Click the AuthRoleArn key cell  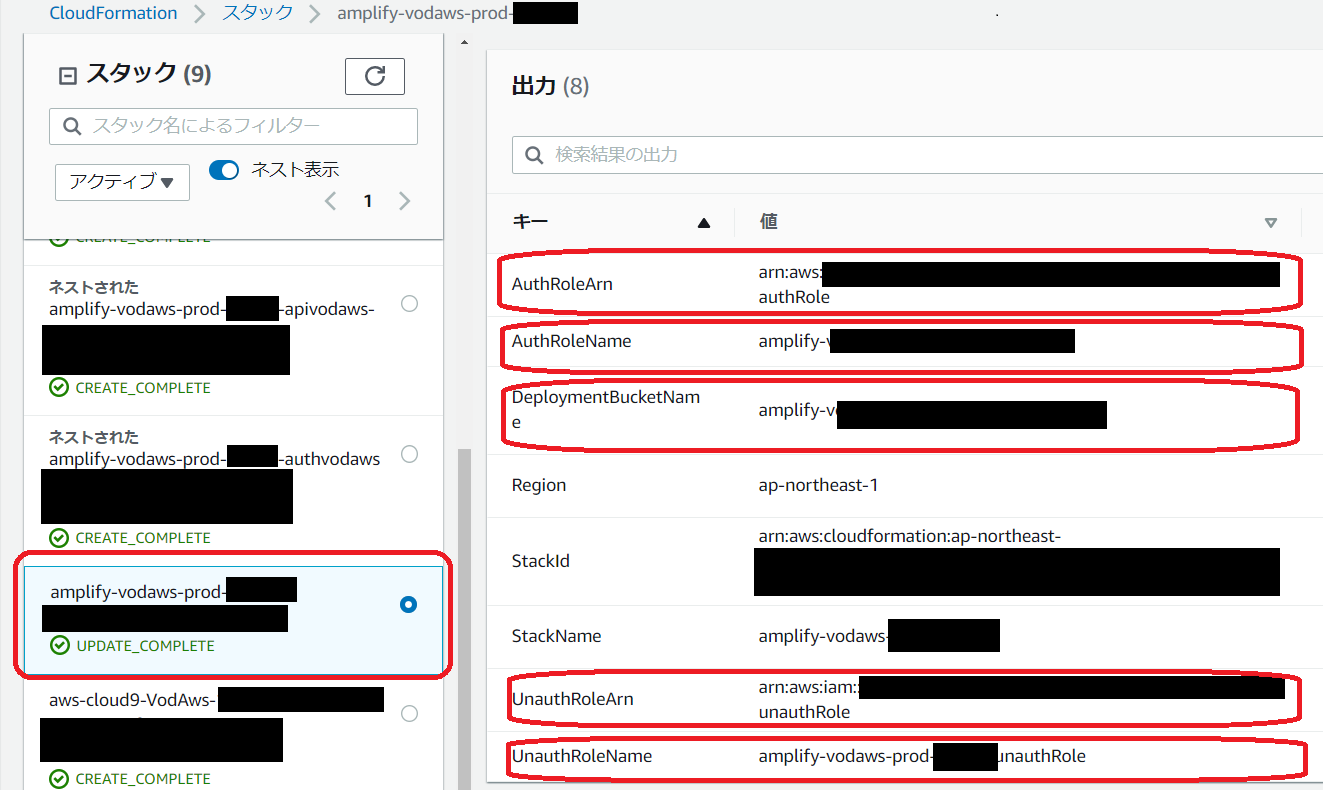[562, 284]
